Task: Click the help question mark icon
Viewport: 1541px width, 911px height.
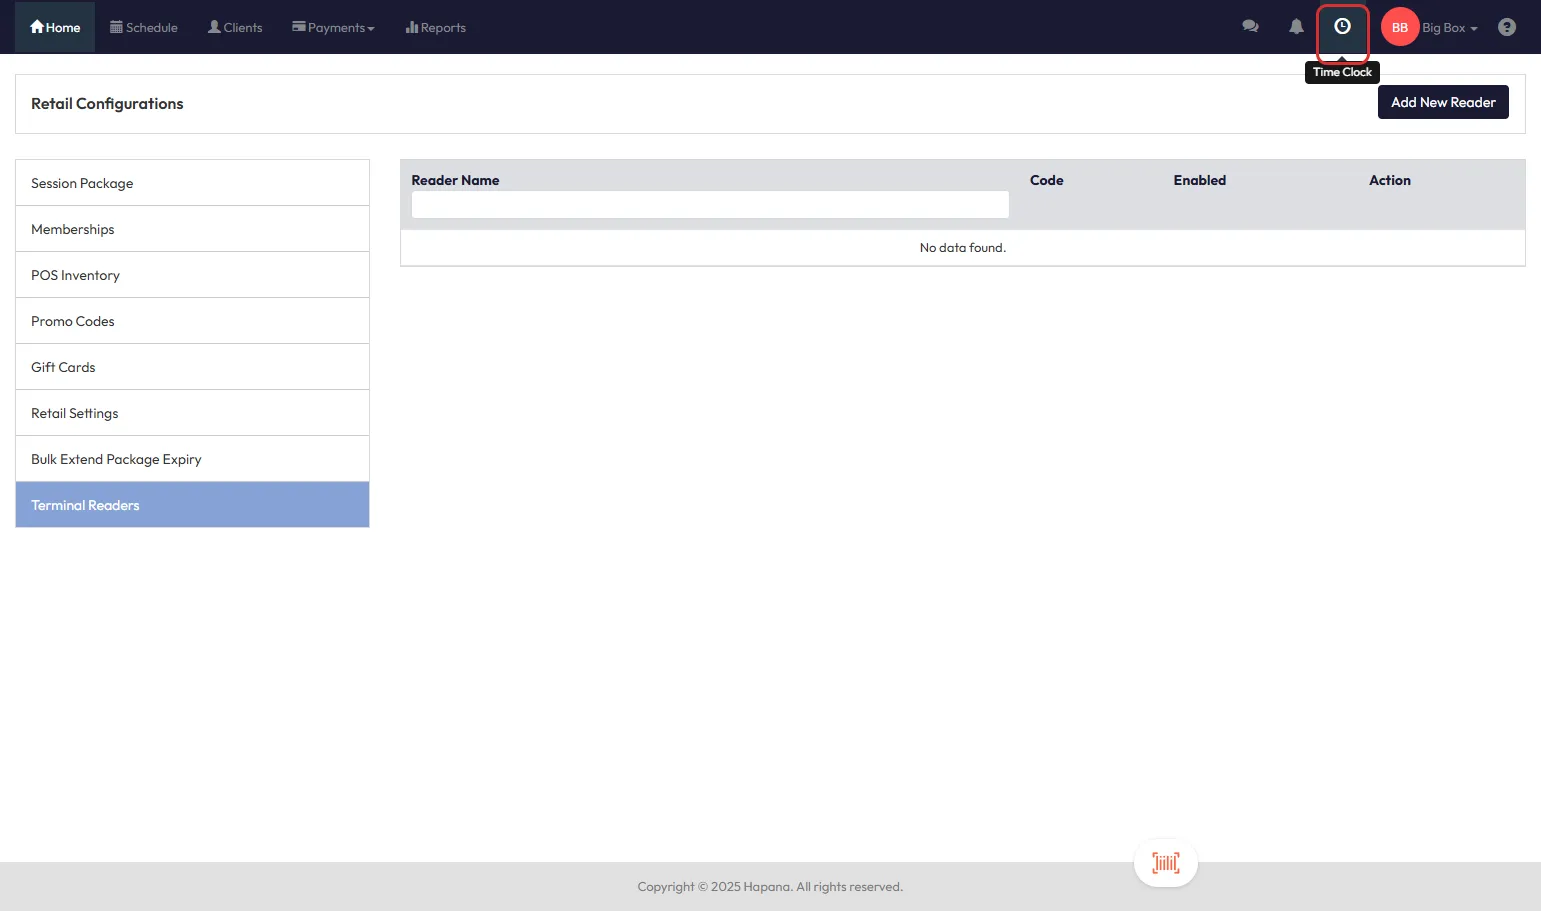Action: 1506,27
